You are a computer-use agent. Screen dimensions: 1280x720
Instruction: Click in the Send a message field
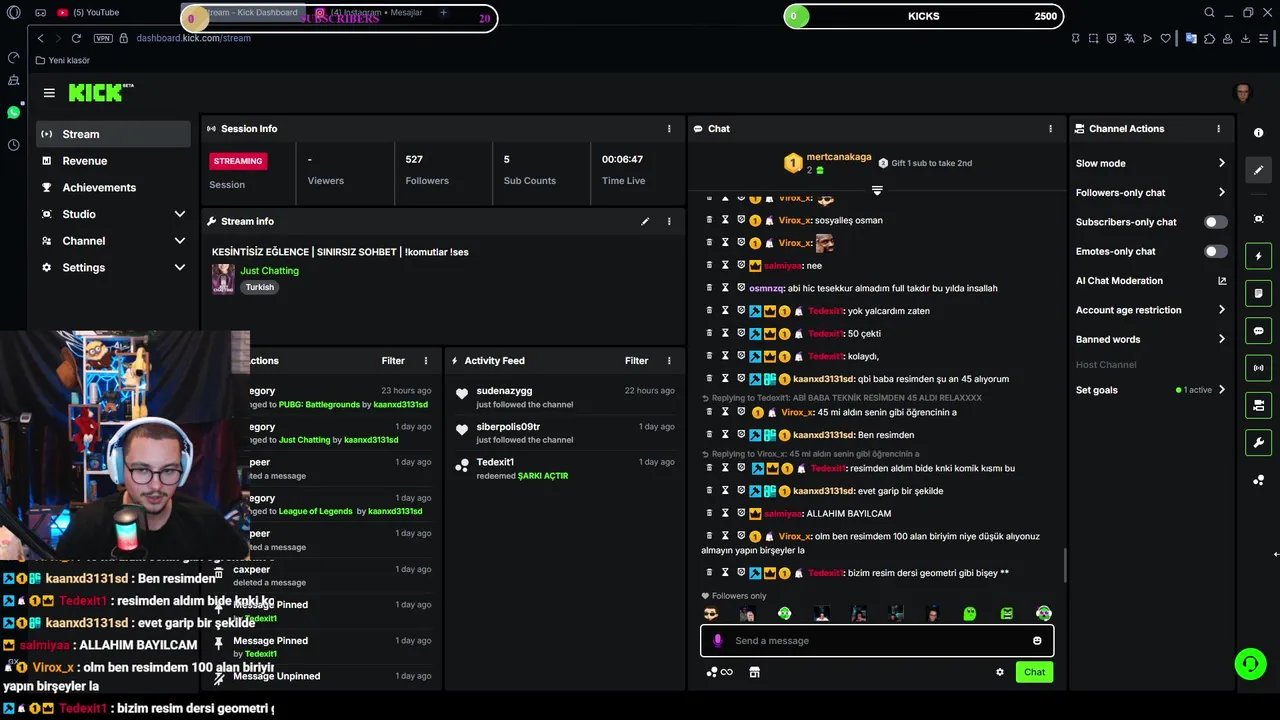click(x=877, y=641)
